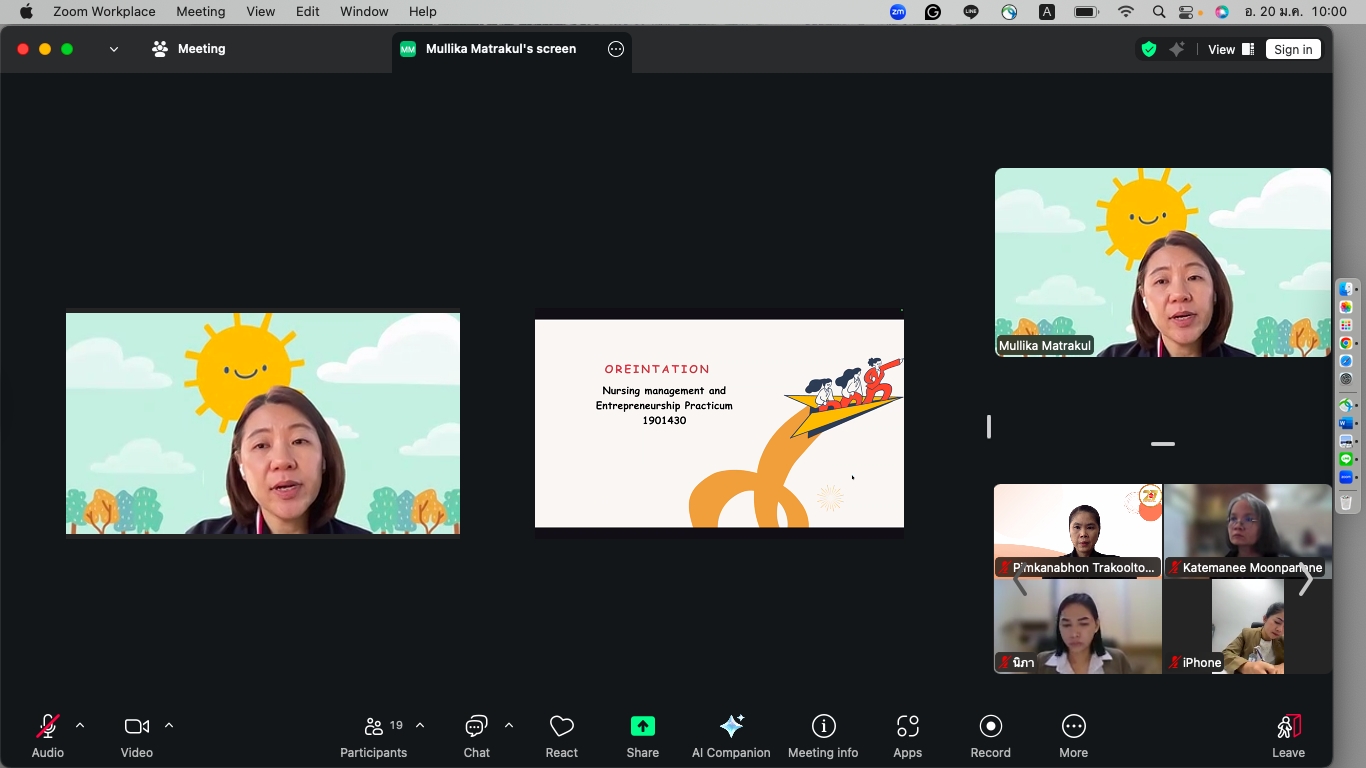Screen dimensions: 1366x768
Task: Expand the video options arrow
Action: (169, 726)
